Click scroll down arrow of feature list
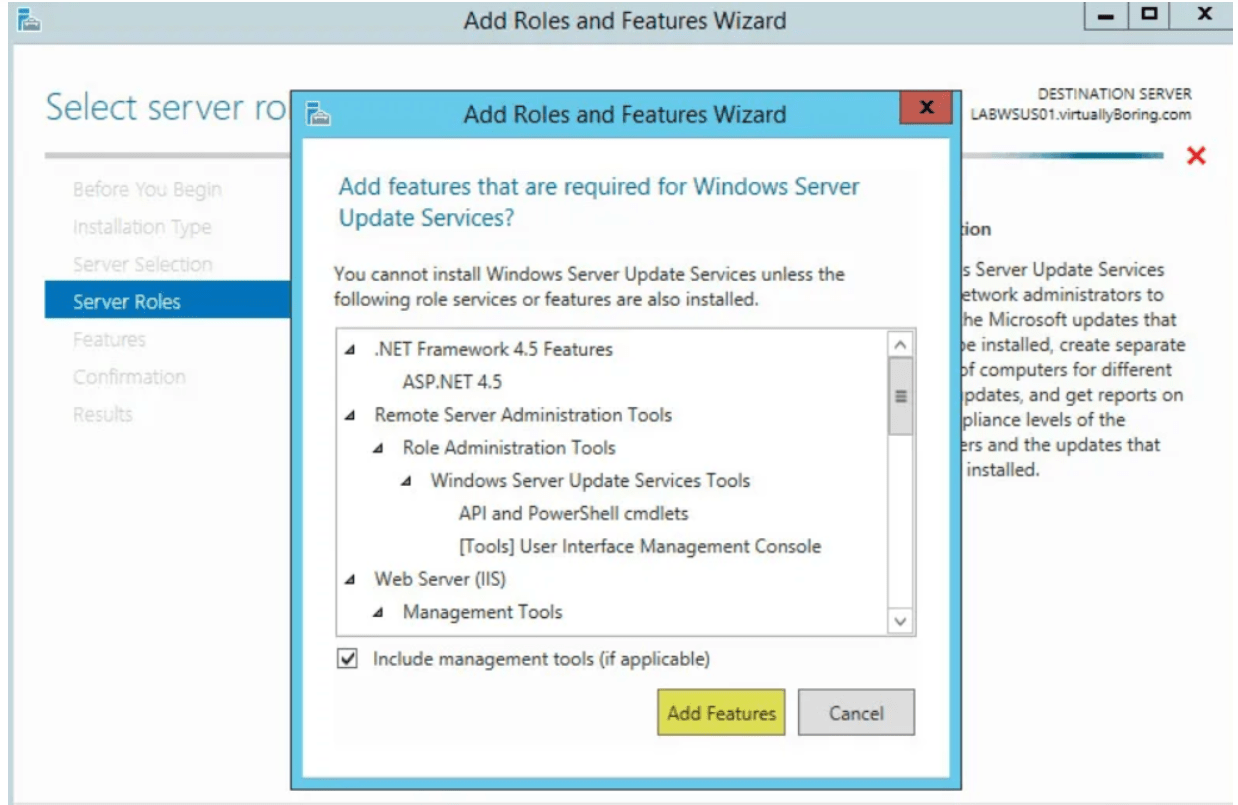Viewport: 1238px width, 805px height. (901, 621)
